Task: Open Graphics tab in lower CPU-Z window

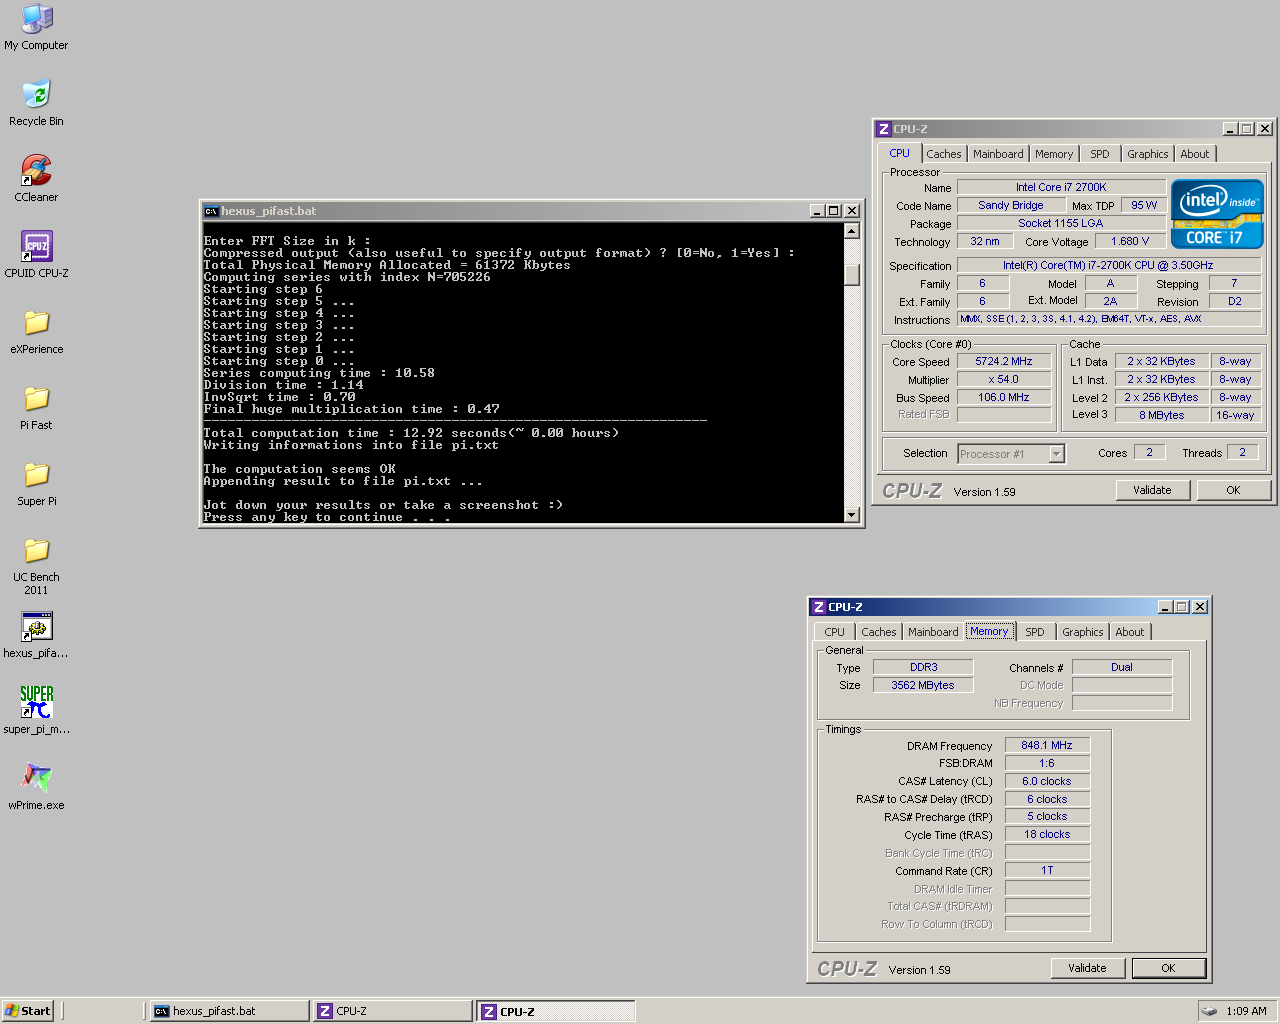Action: [1082, 632]
